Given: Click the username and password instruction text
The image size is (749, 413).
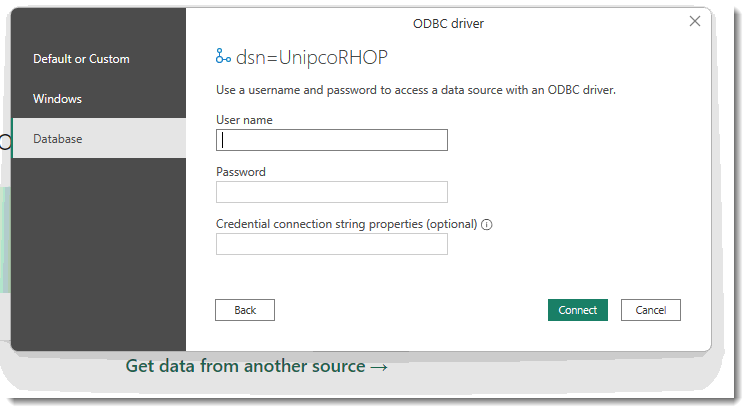Looking at the screenshot, I should (x=415, y=90).
